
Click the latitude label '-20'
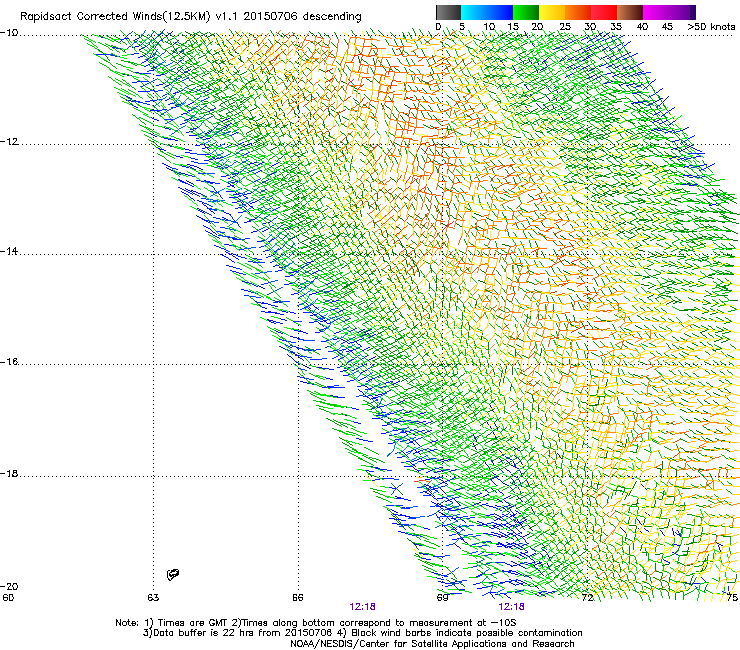[x=9, y=586]
